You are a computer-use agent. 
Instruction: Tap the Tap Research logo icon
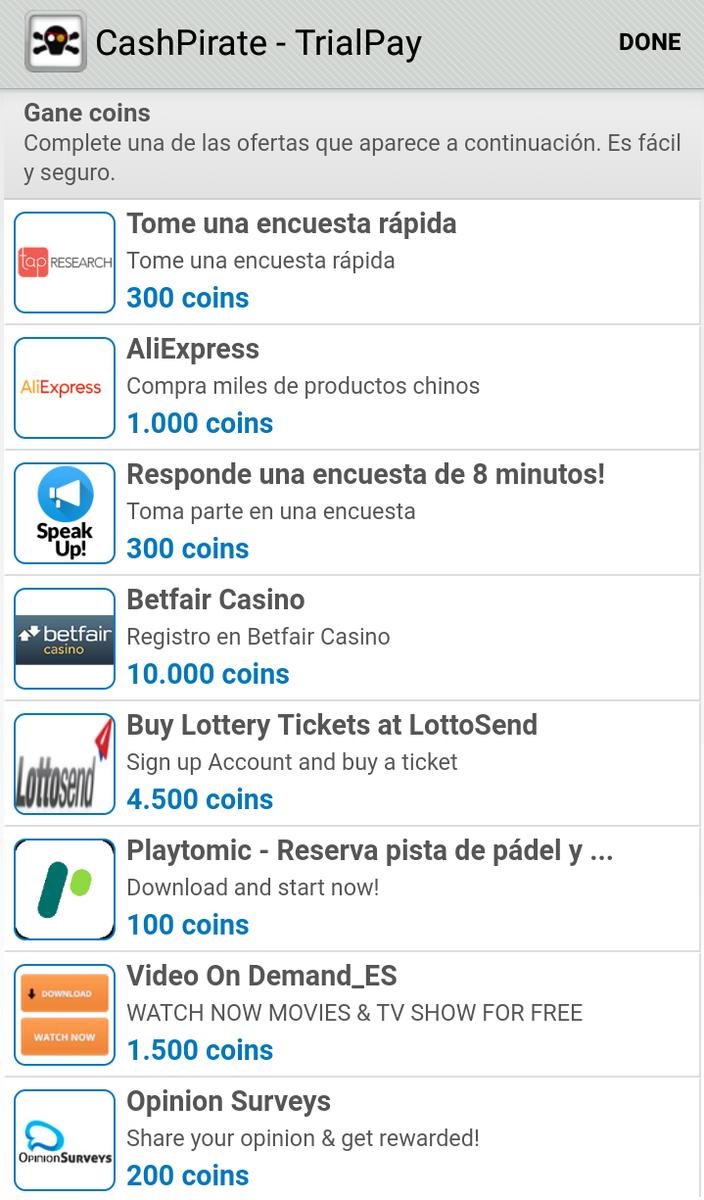(x=65, y=262)
